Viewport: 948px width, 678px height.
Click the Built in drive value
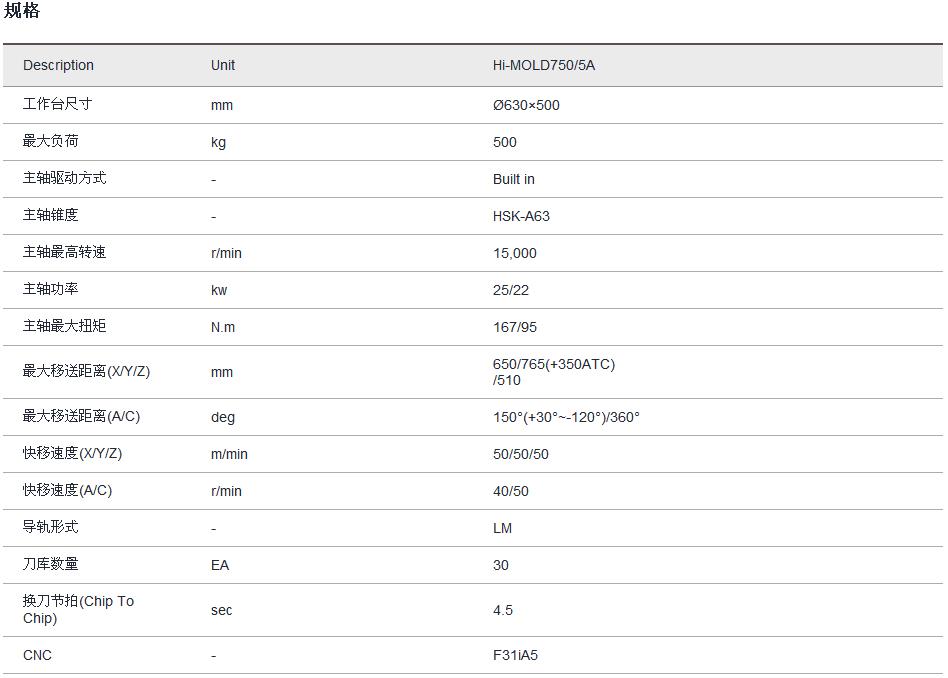click(x=513, y=179)
